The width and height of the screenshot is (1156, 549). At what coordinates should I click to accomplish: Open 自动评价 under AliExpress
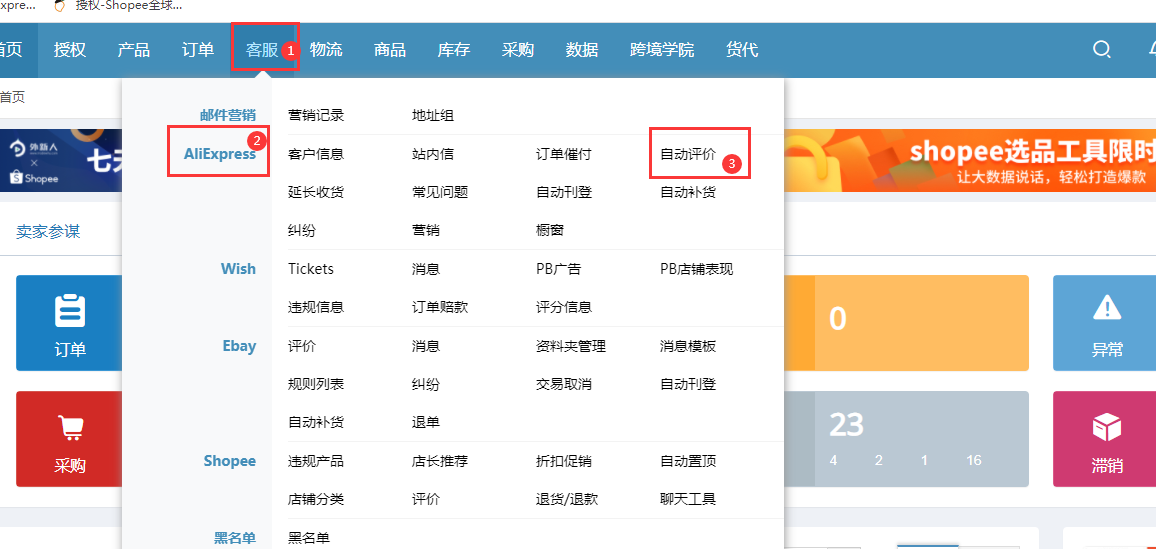(x=688, y=154)
